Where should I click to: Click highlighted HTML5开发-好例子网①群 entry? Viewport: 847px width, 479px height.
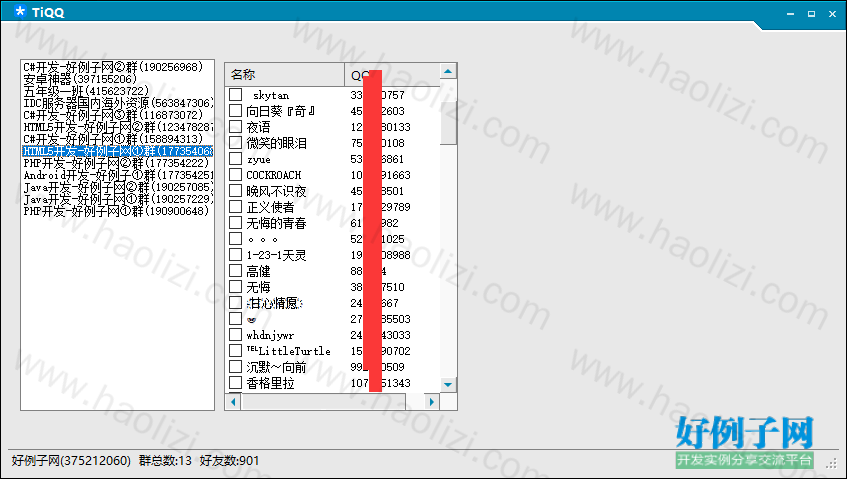point(117,151)
